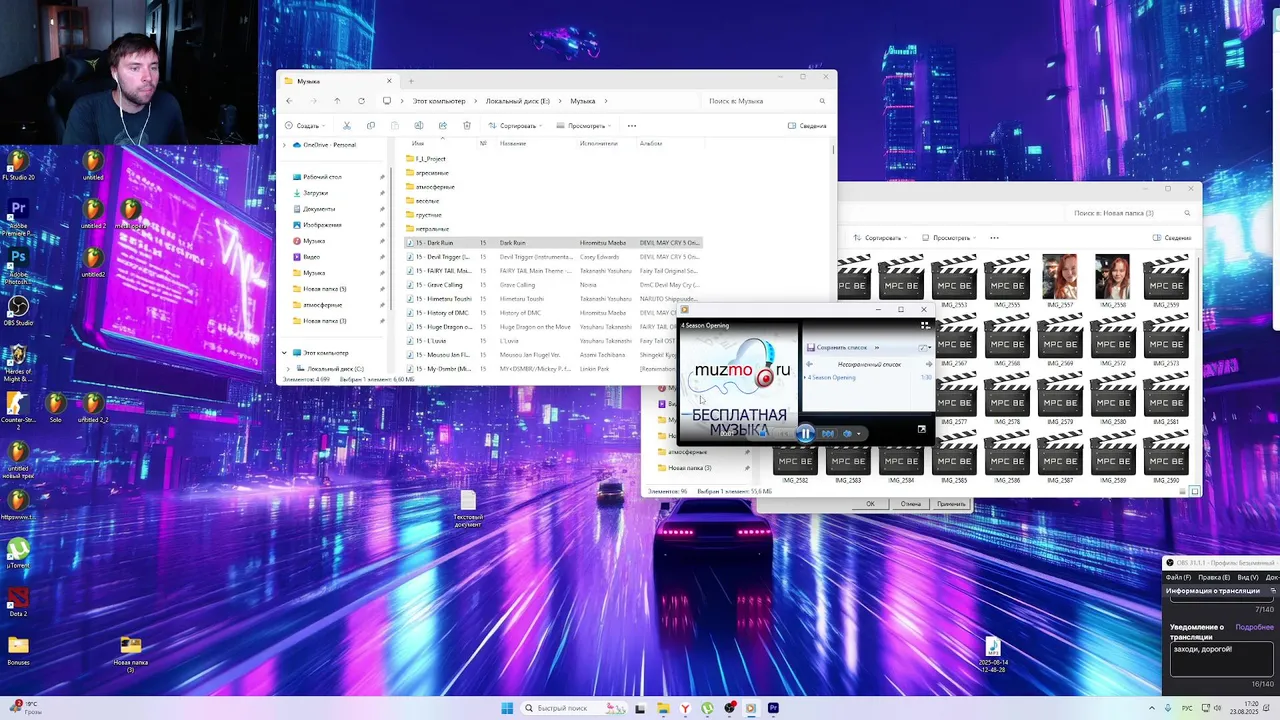Viewport: 1280px width, 720px height.
Task: Open the Просмотреть dropdown in Музыка Explorer
Action: (x=583, y=126)
